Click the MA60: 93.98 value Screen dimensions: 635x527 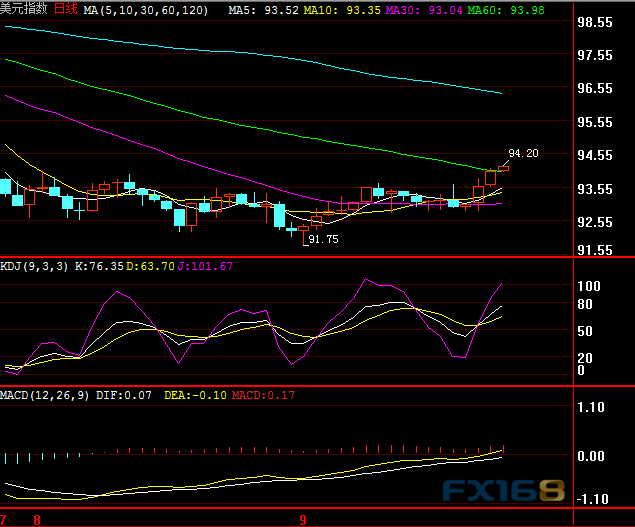click(x=506, y=10)
